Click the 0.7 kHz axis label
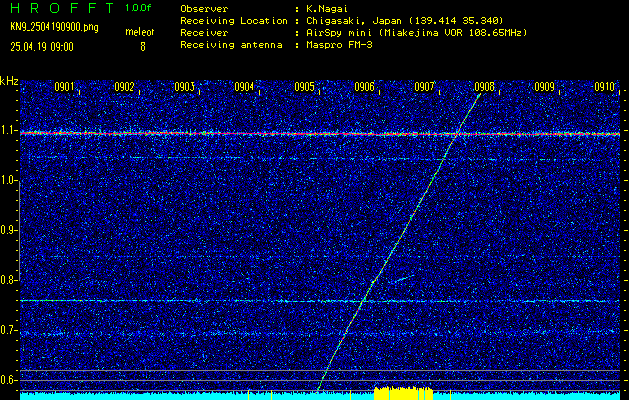This screenshot has height=400, width=629. coord(8,330)
